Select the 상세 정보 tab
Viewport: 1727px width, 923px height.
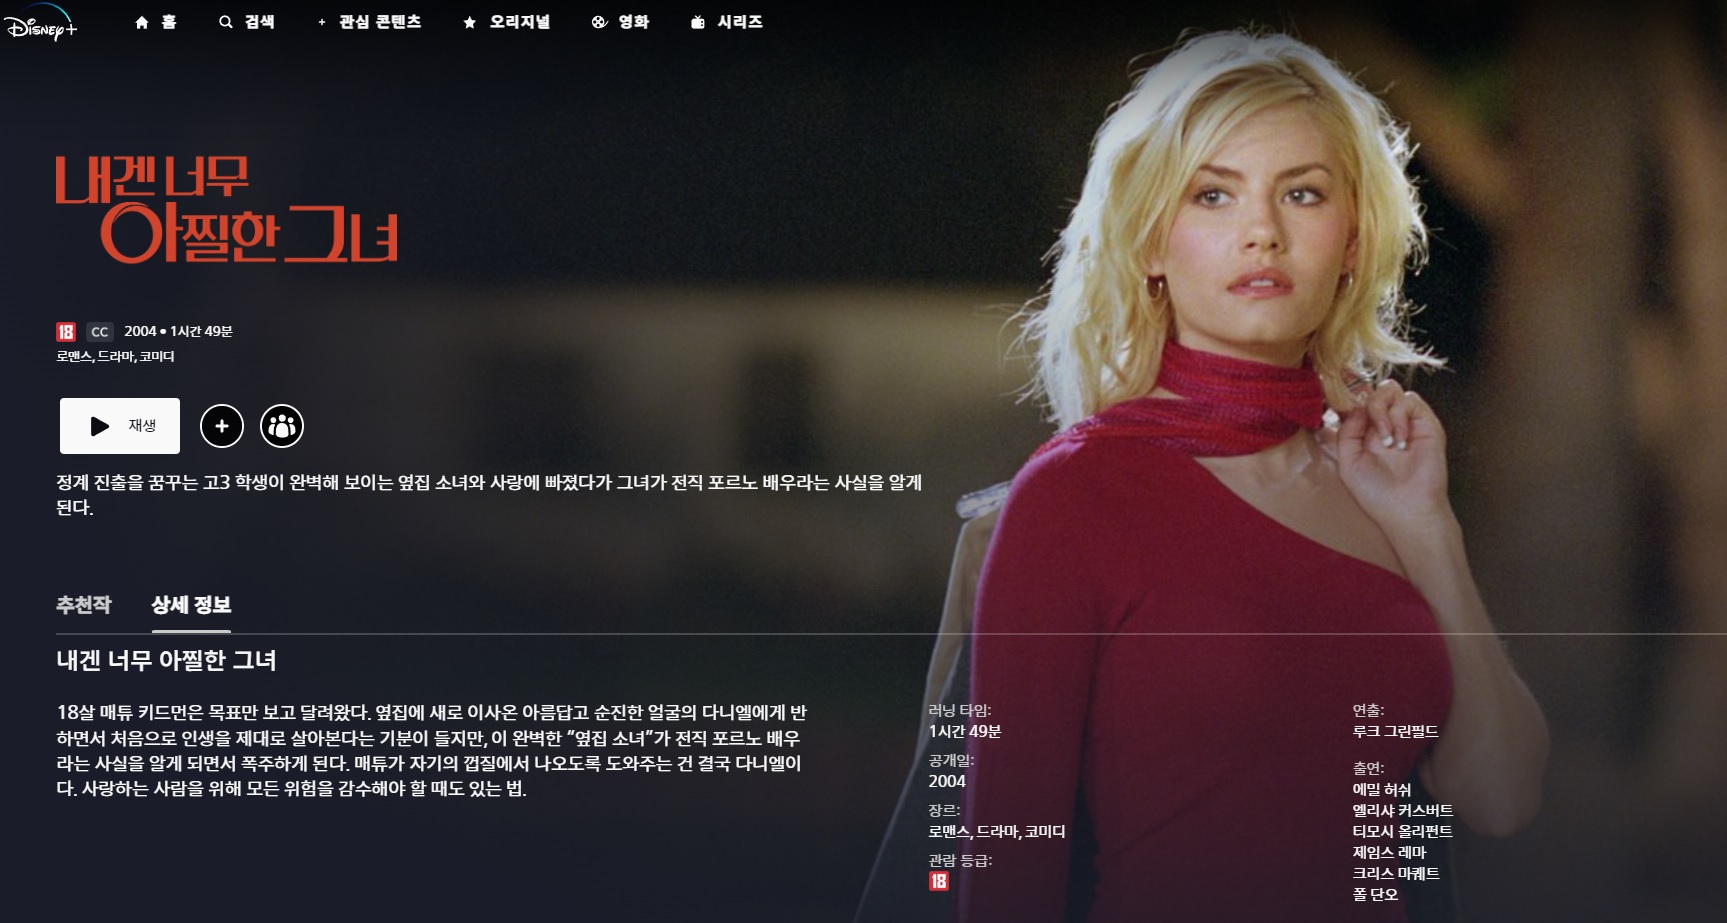coord(191,605)
